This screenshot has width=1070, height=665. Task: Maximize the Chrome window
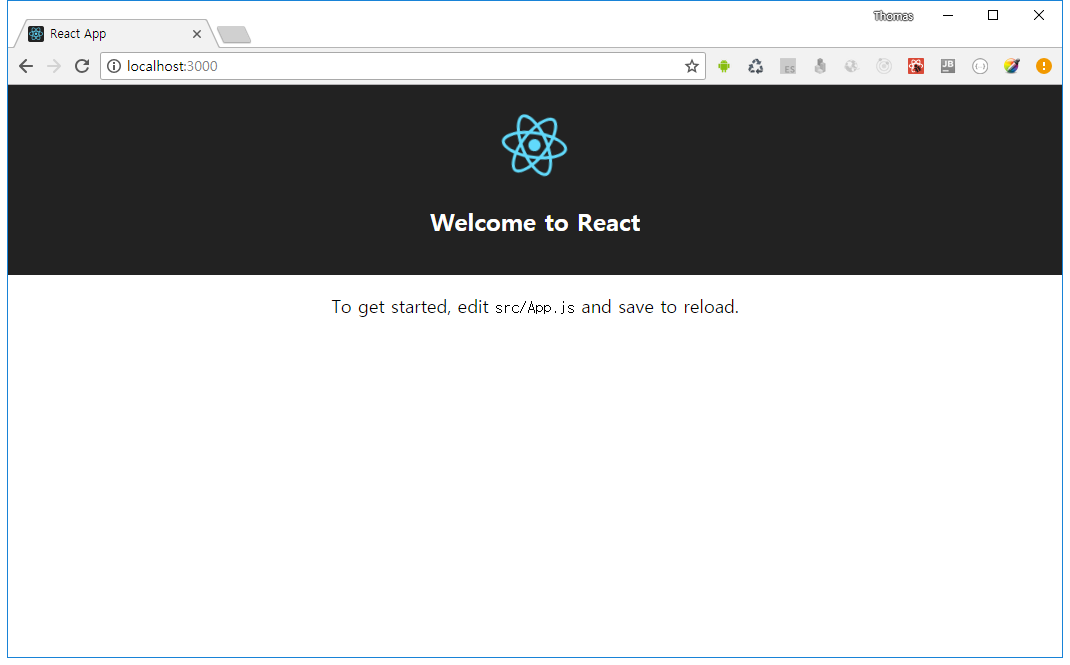[993, 16]
